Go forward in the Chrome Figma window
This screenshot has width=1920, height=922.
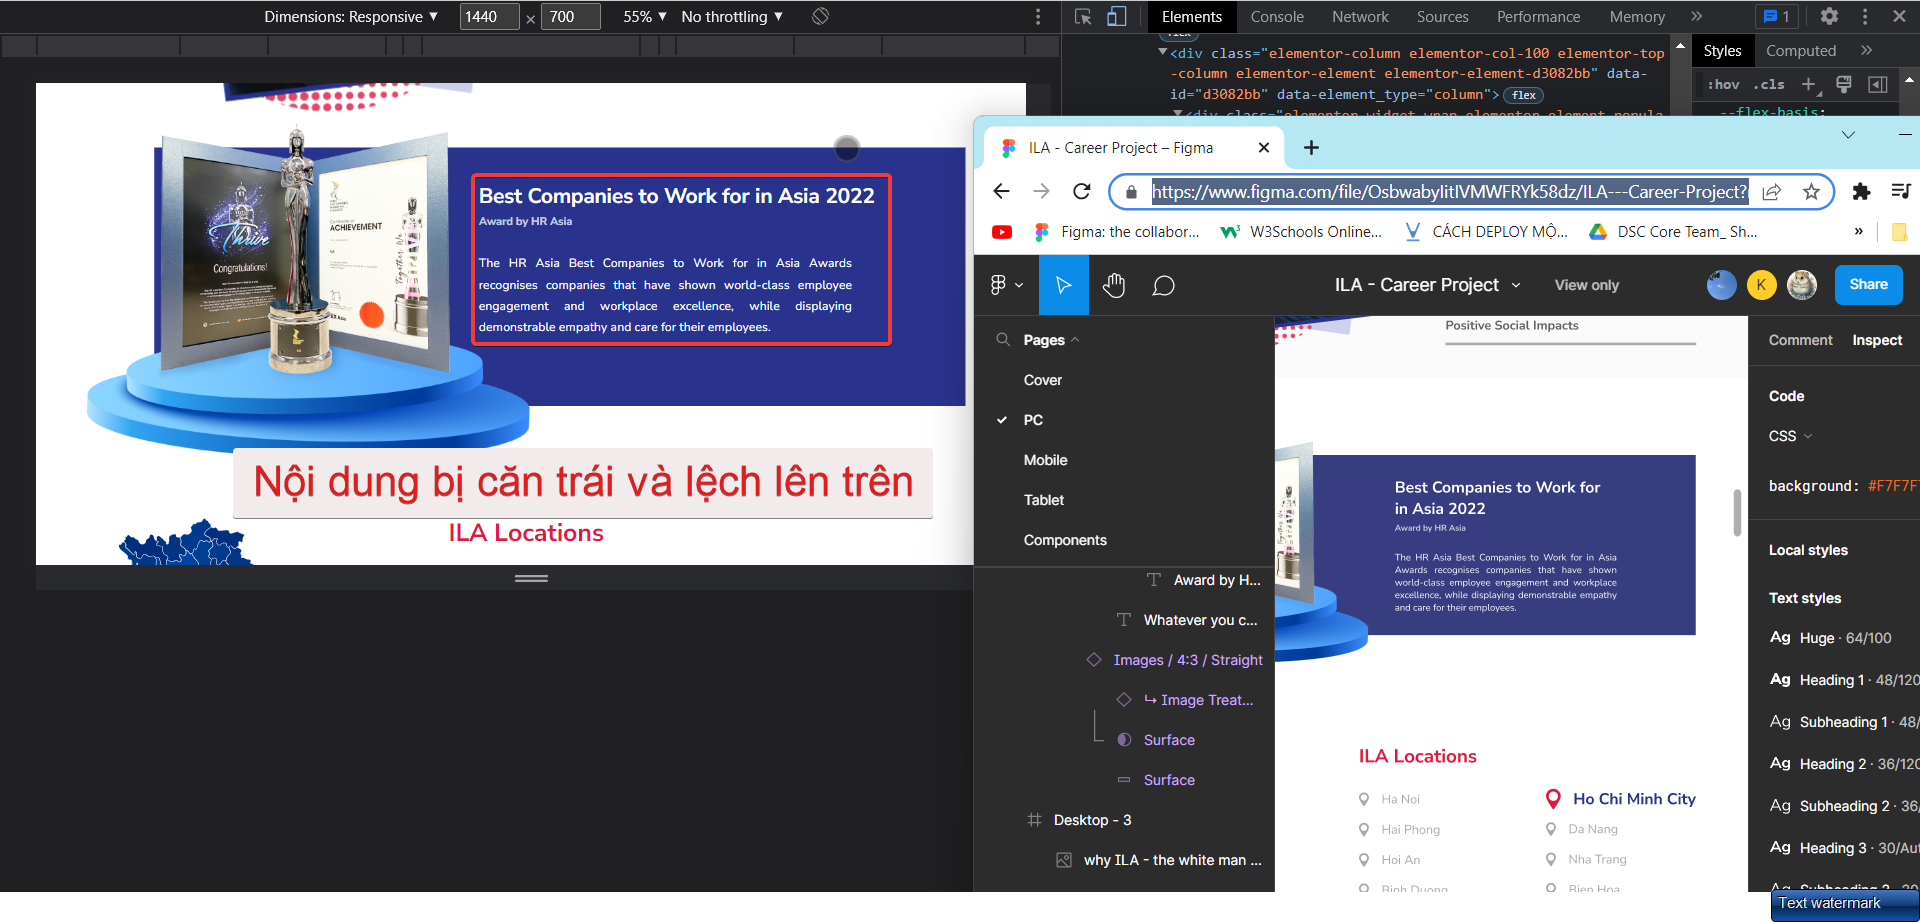(x=1041, y=191)
